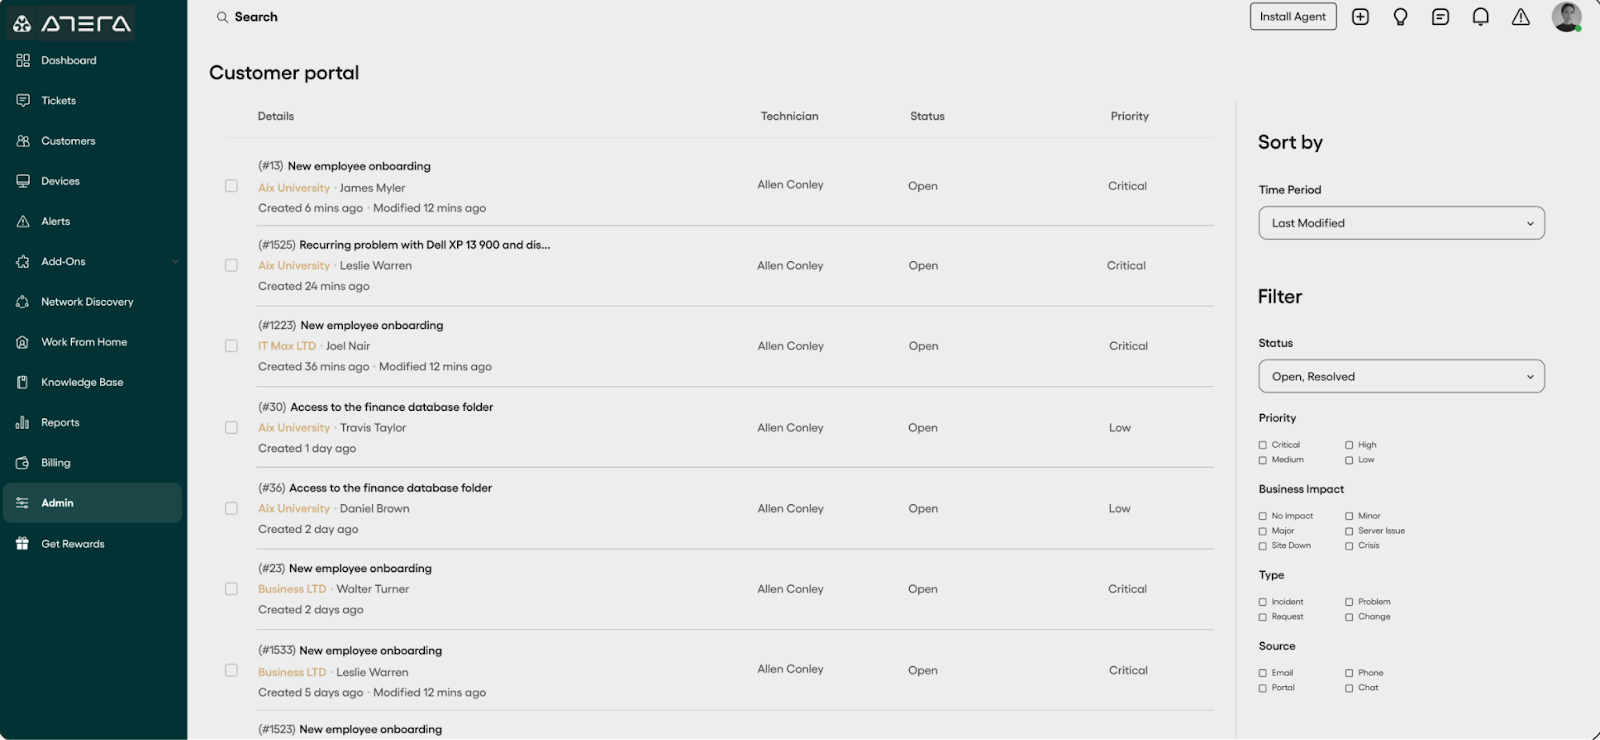Expand the Add-Ons sidebar menu

click(63, 261)
